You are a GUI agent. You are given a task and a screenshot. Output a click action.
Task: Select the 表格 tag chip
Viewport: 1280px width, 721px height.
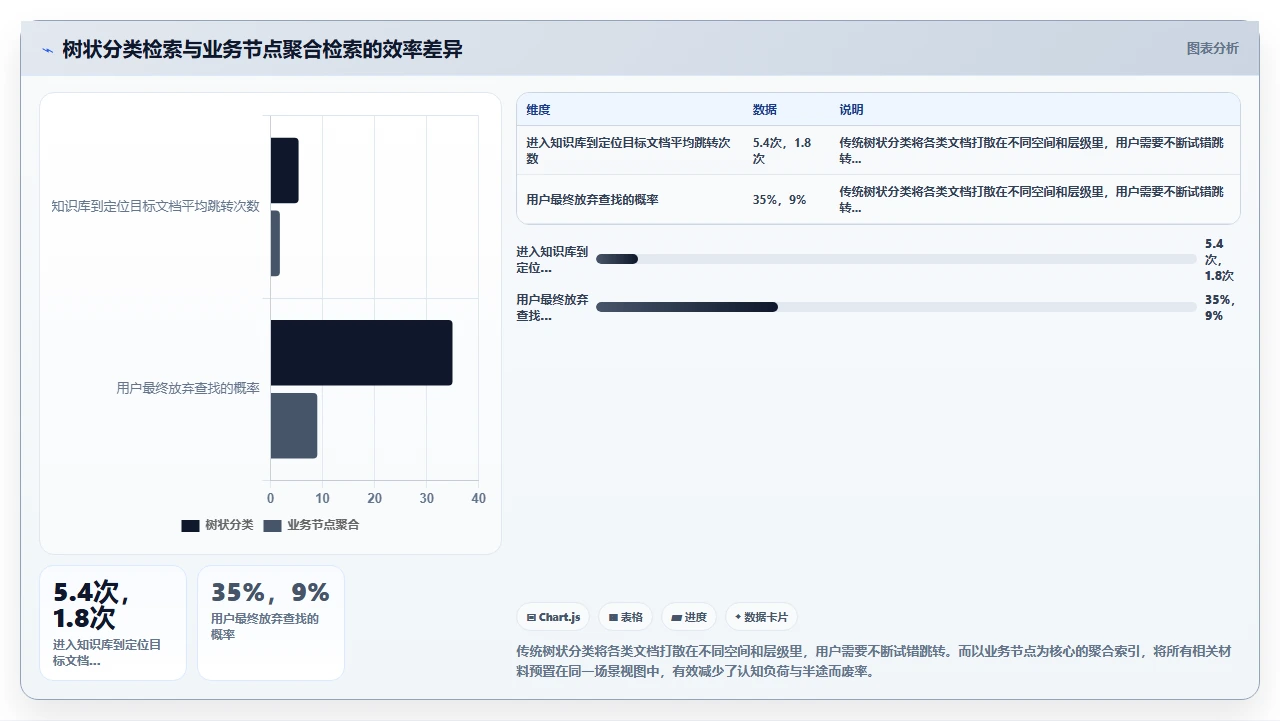click(625, 618)
